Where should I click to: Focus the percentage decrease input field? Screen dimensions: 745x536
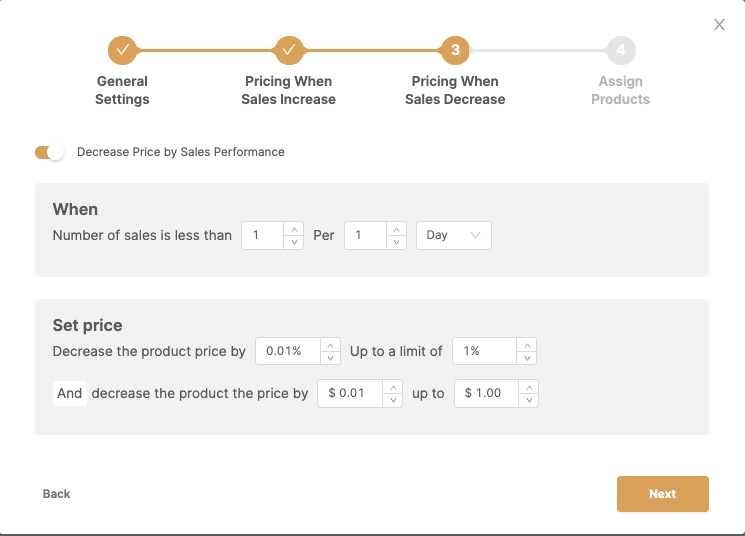click(x=288, y=351)
